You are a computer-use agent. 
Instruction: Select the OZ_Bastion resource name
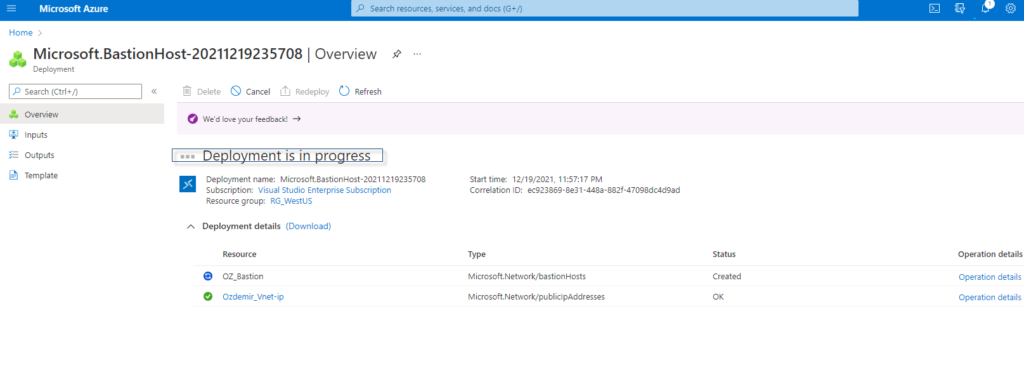243,276
